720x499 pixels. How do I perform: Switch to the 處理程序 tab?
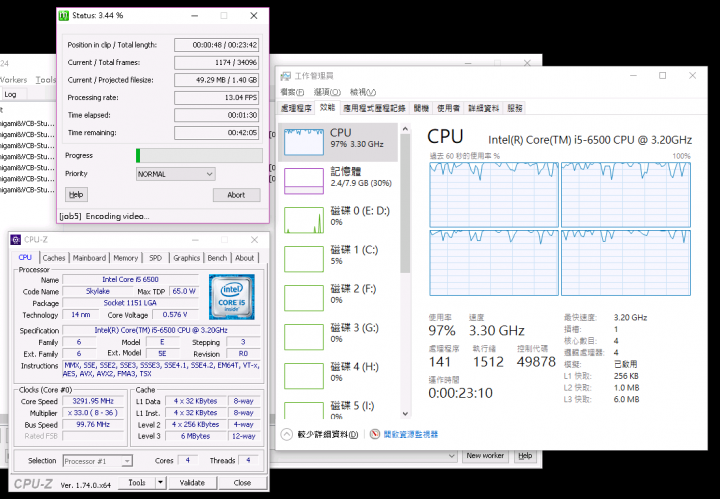[x=297, y=108]
